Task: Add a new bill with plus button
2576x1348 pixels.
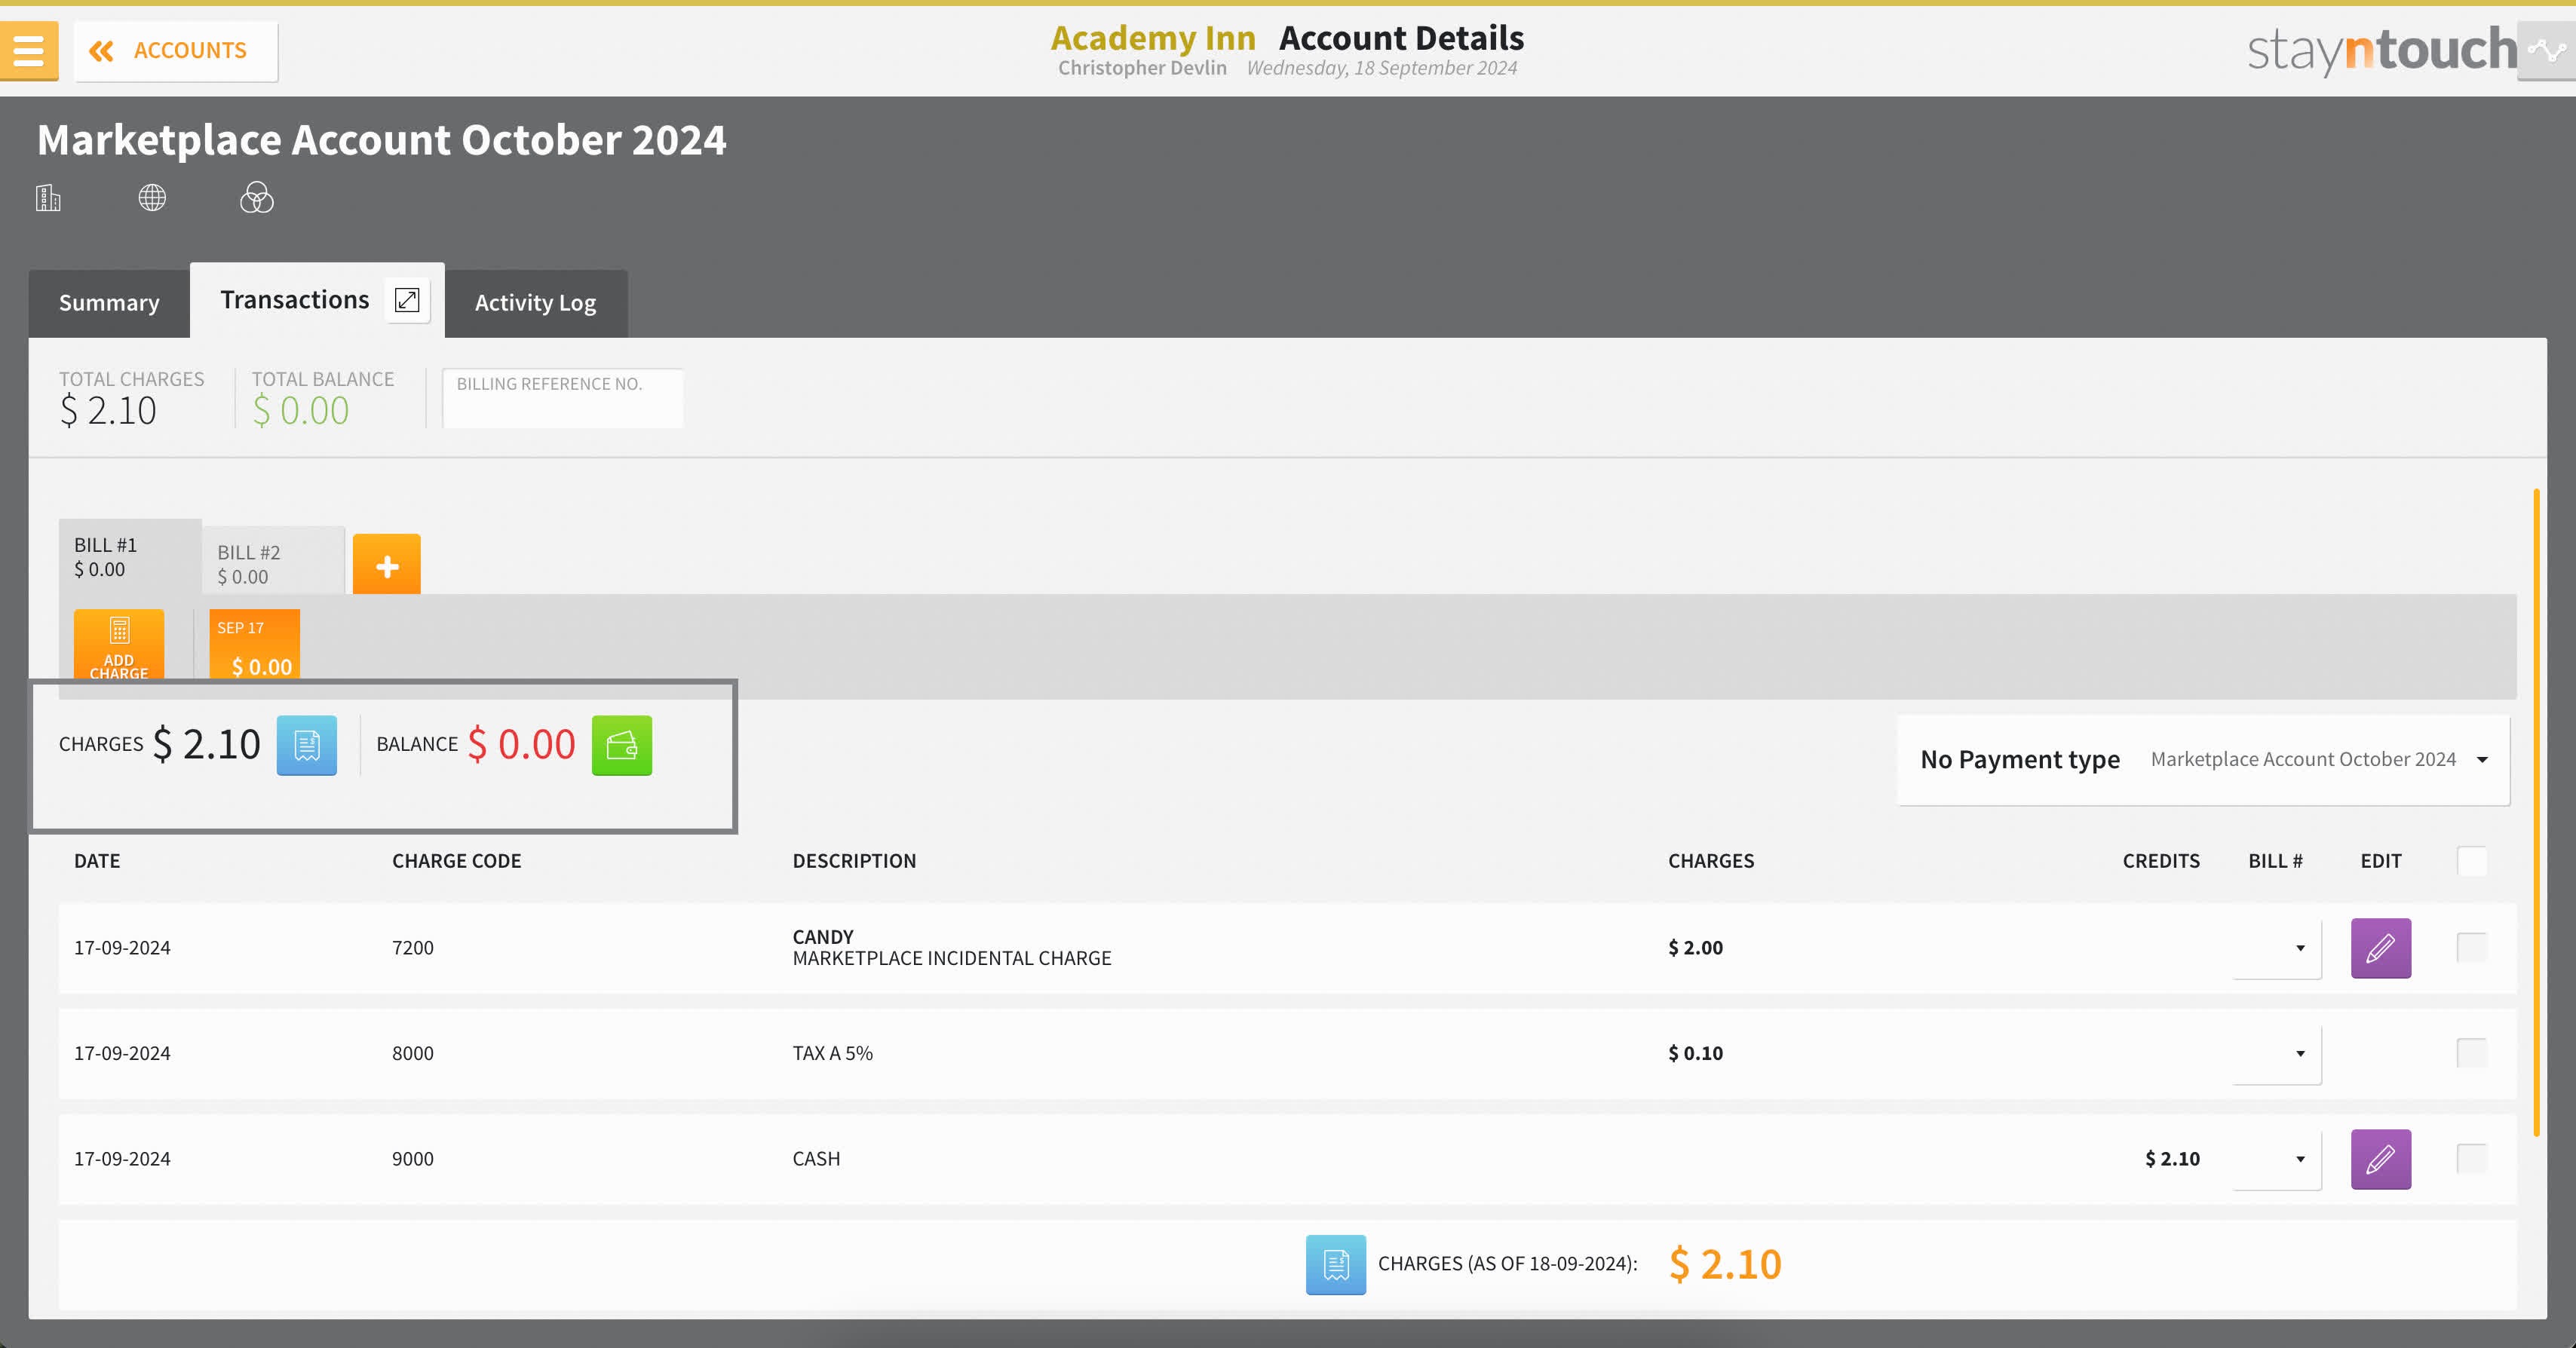Action: [387, 565]
